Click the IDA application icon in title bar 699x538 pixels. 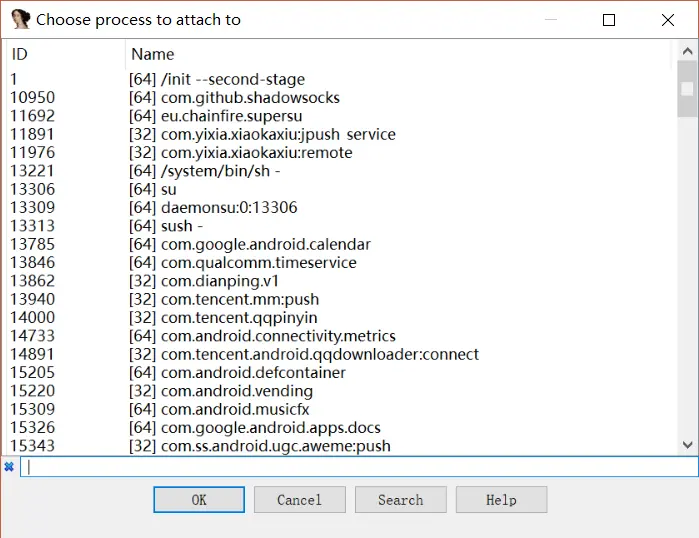coord(20,19)
